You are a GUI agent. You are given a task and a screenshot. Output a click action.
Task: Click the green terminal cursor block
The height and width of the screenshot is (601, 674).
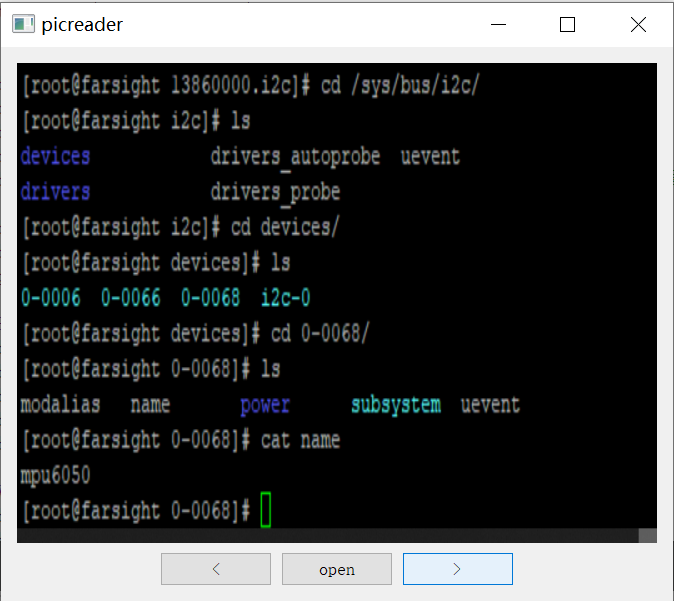[x=266, y=510]
